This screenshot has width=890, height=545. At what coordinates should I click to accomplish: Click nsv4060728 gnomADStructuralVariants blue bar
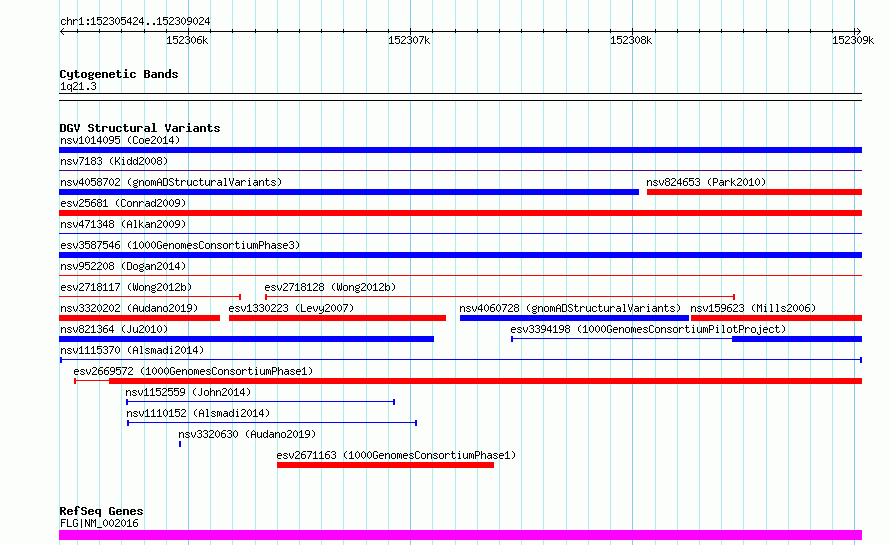tap(574, 318)
